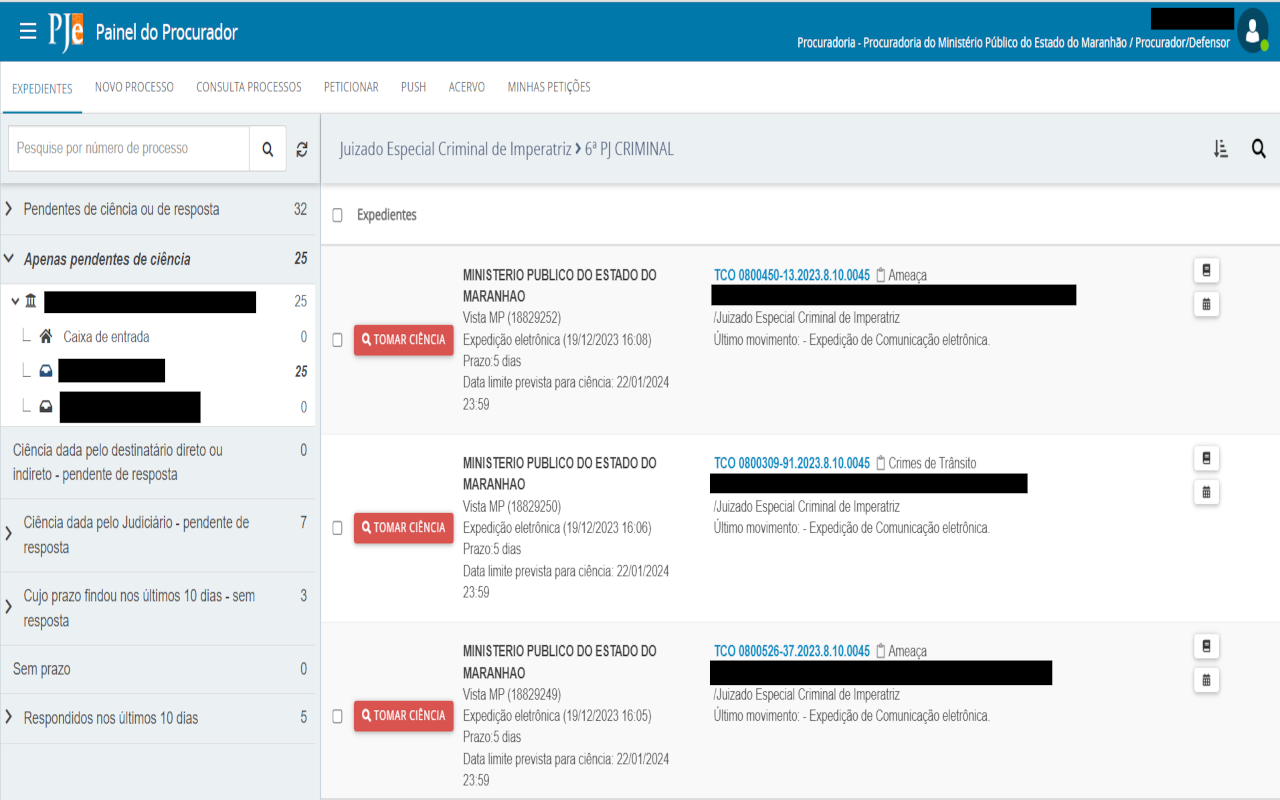Refresh the expedientes list
The height and width of the screenshot is (800, 1280).
click(302, 149)
